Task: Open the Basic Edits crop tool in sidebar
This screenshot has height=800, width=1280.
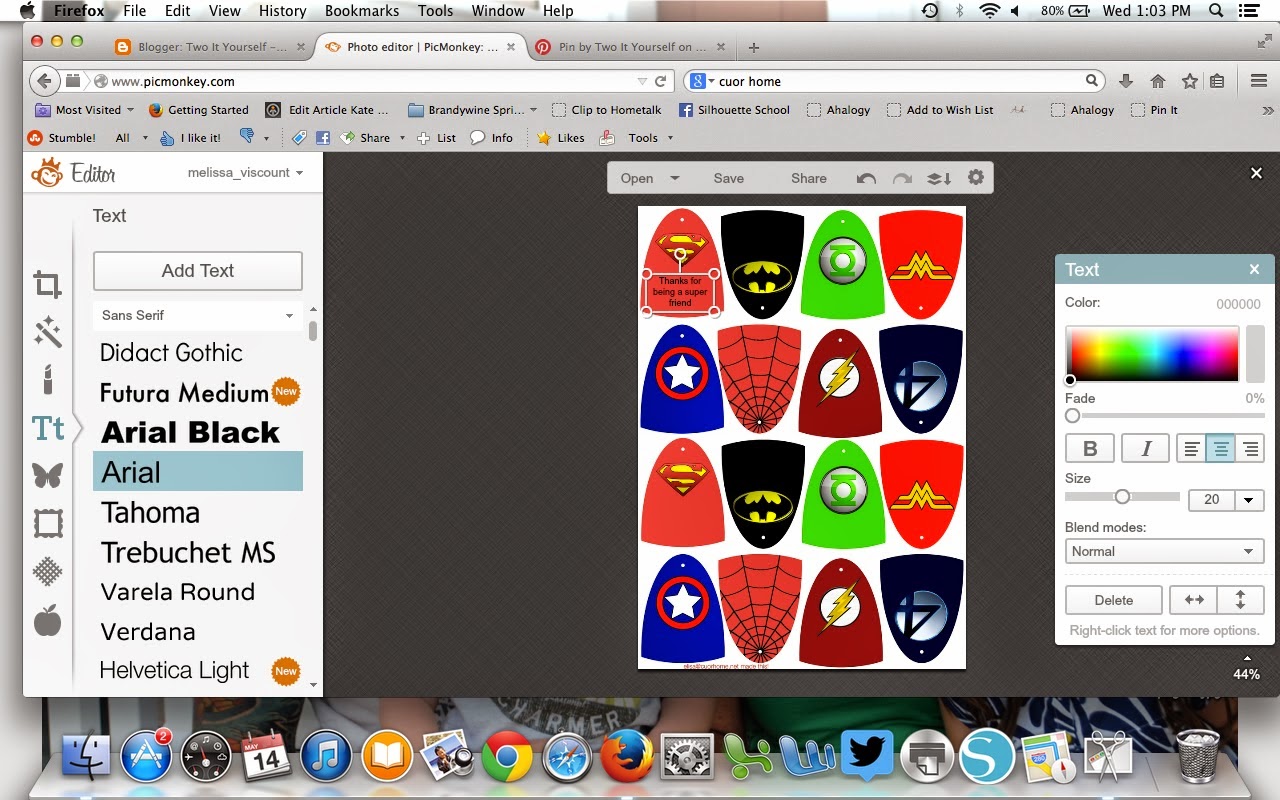Action: tap(47, 285)
